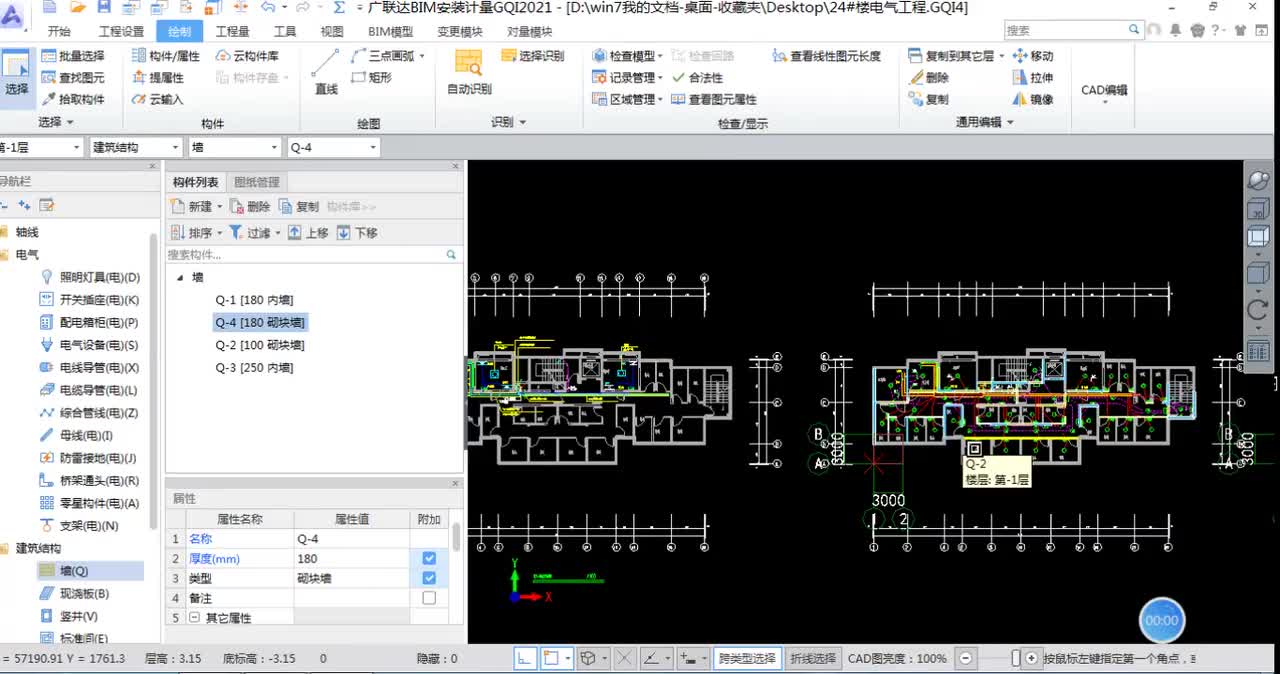Click the 删除 delete tool in ribbon

pos(929,78)
